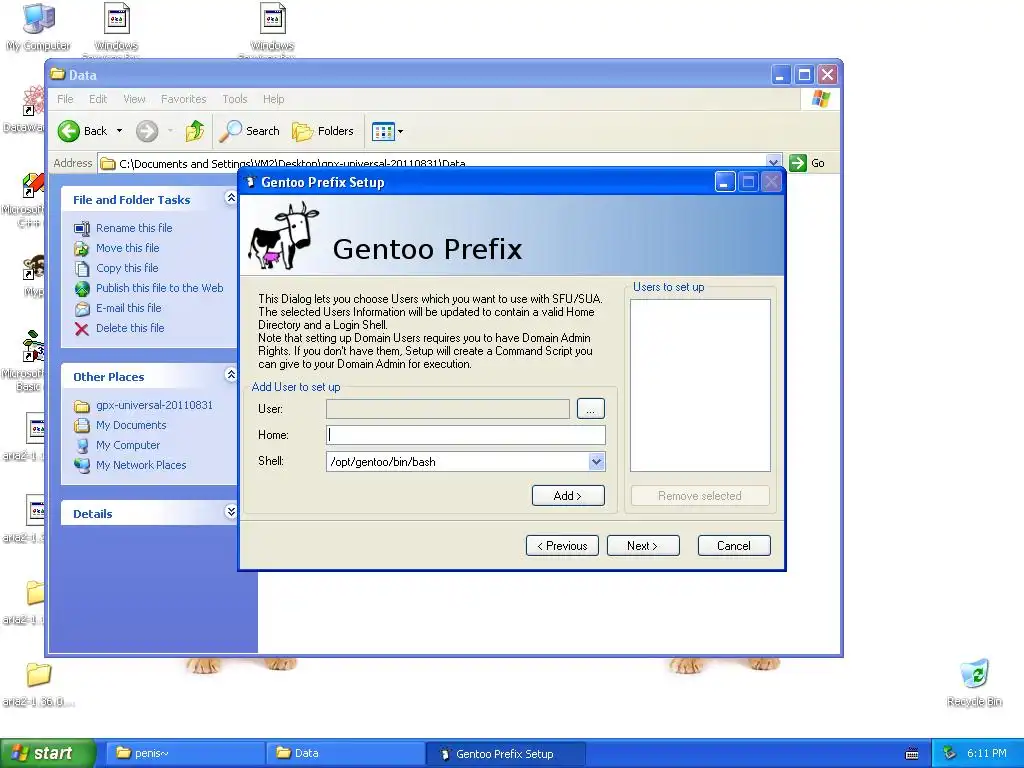The image size is (1024, 768).
Task: Toggle the Folders pane button
Action: (x=323, y=131)
